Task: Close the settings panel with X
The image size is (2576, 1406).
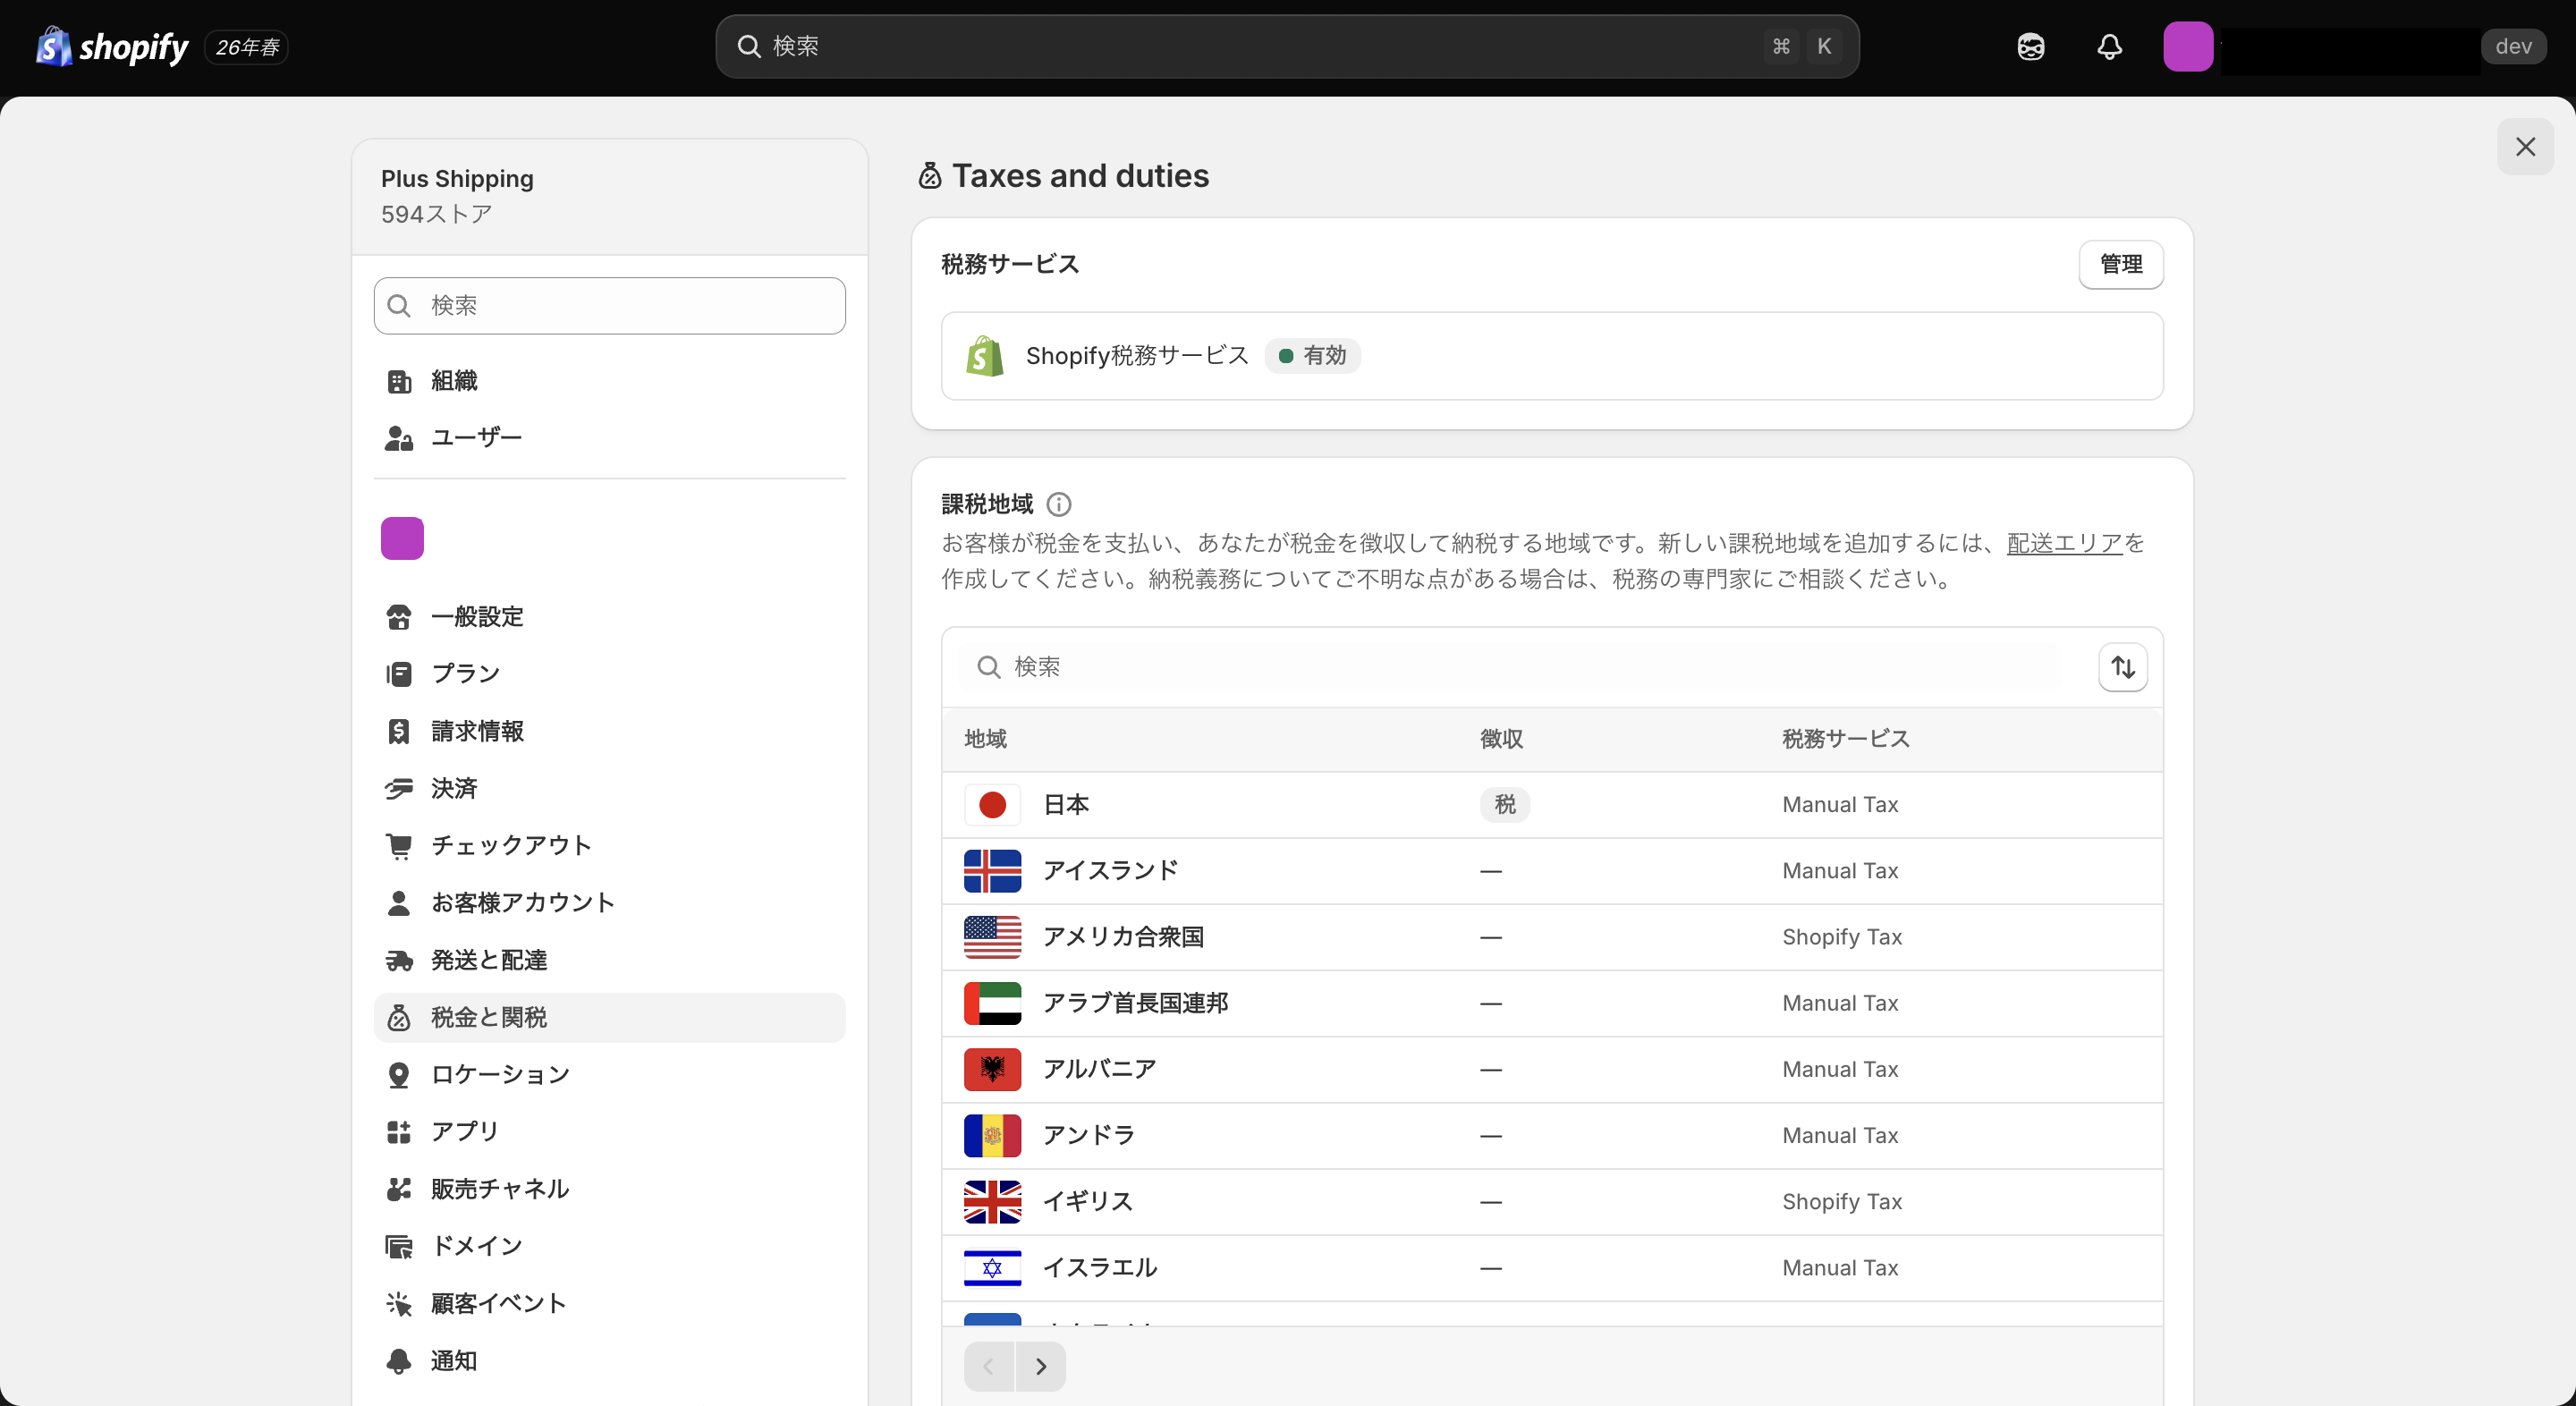Action: pyautogui.click(x=2525, y=147)
